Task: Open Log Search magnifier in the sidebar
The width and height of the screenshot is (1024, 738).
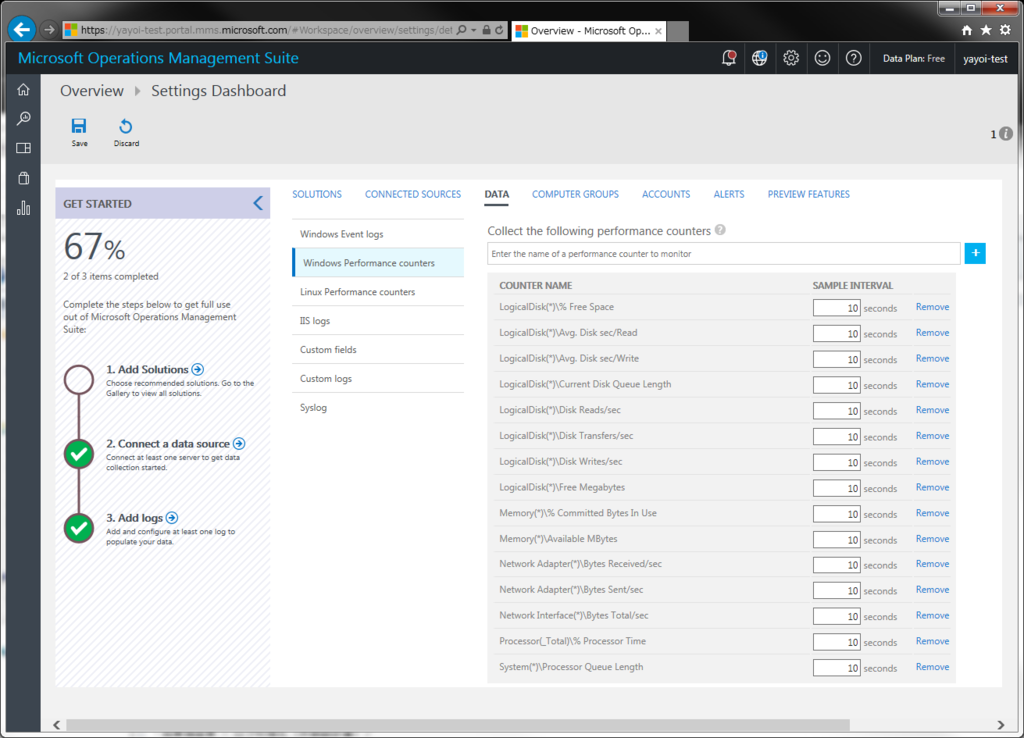Action: pos(24,118)
